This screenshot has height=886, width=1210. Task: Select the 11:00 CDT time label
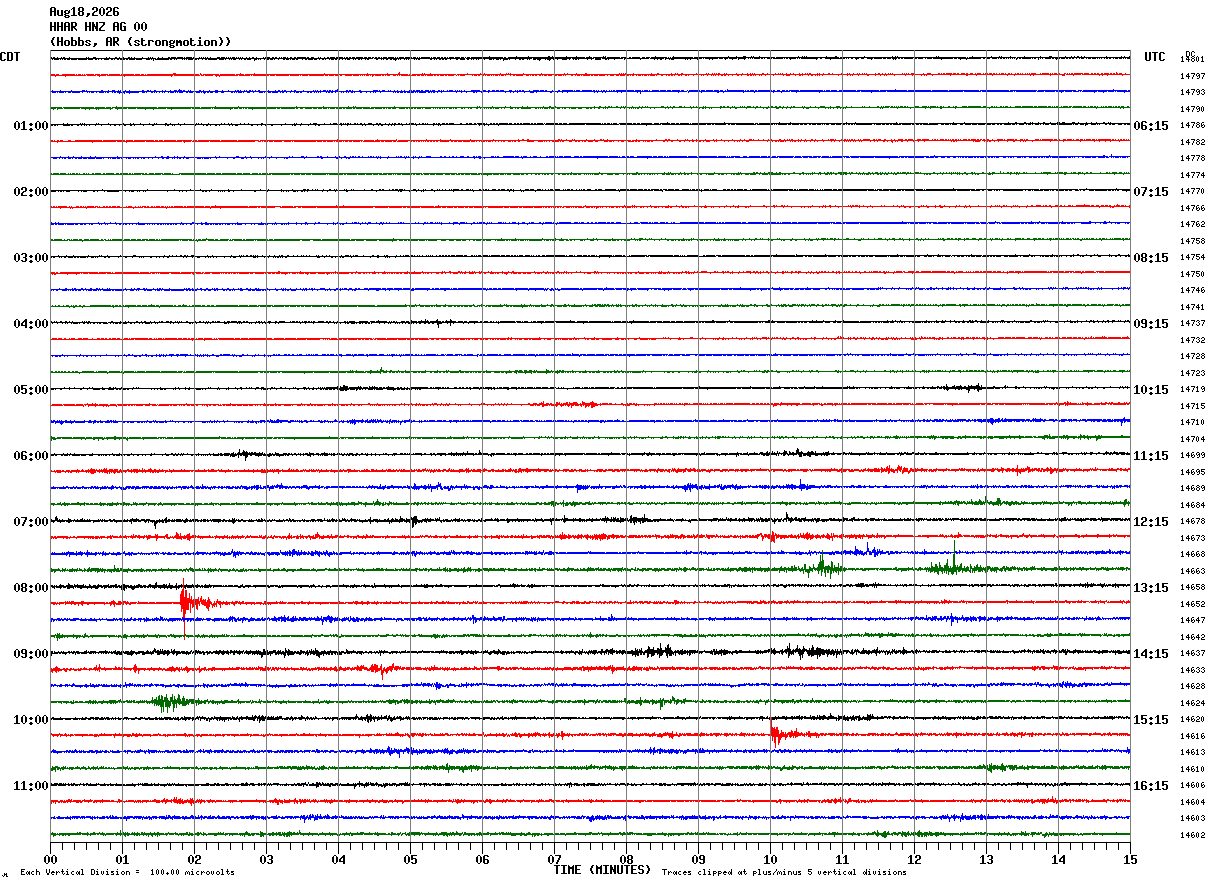[31, 786]
